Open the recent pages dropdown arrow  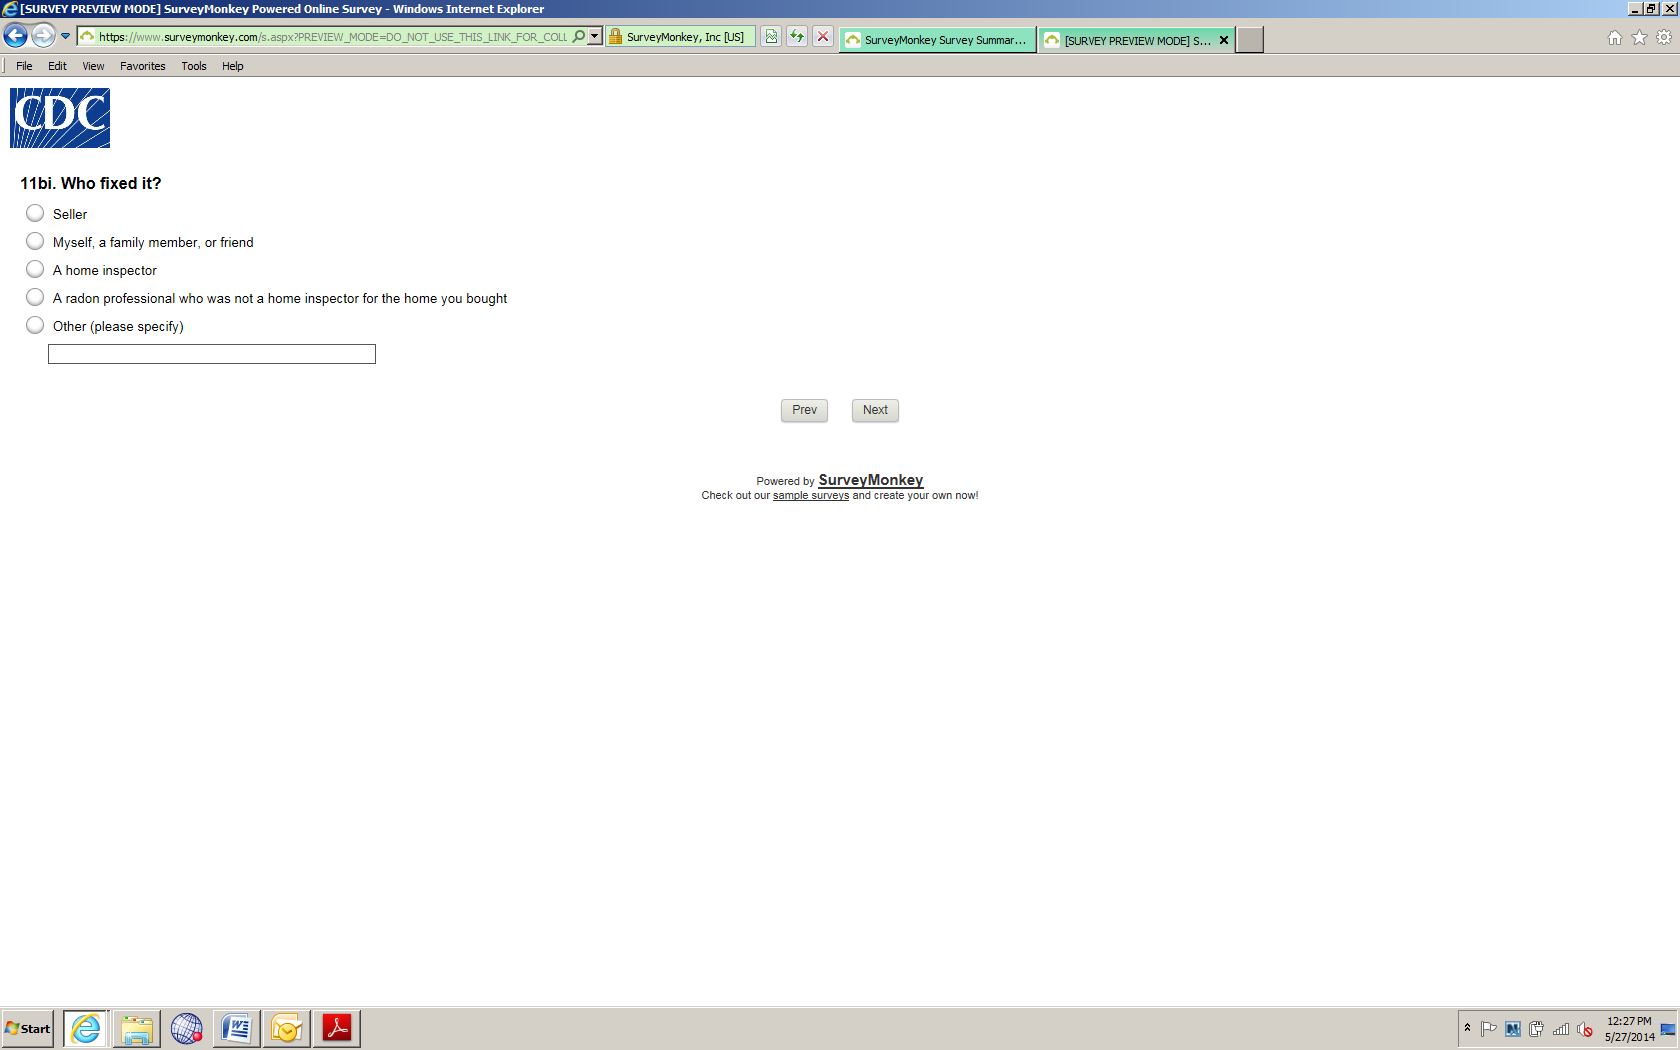(x=66, y=36)
